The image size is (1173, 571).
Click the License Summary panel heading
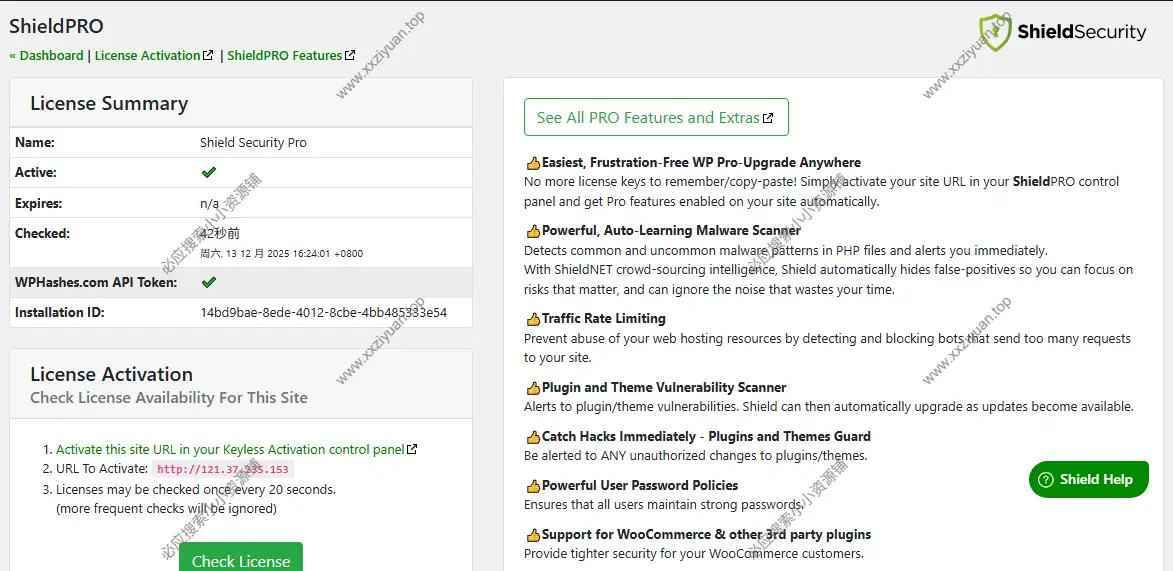click(x=109, y=104)
